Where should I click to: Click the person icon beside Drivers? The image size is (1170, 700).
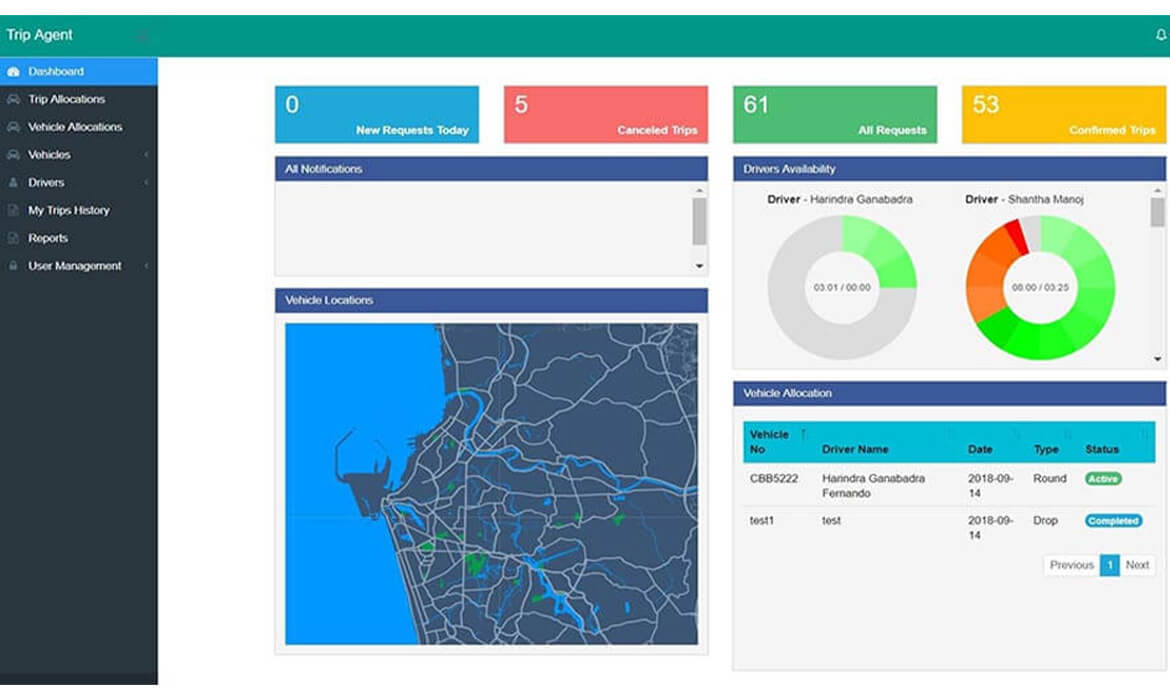point(13,183)
